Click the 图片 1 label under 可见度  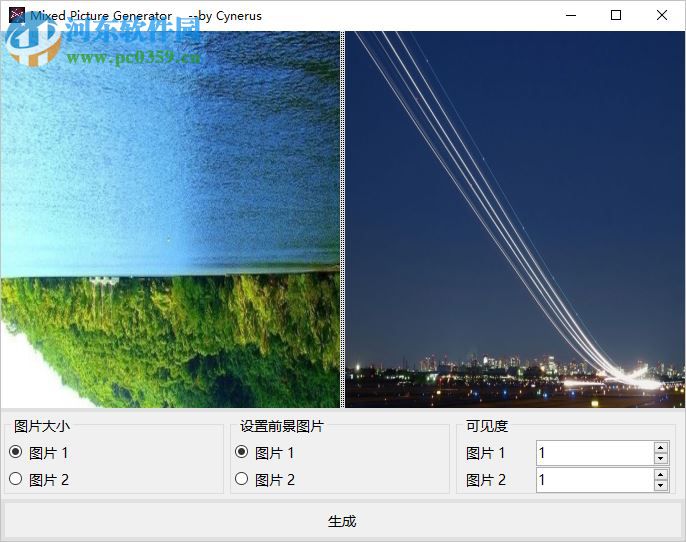tap(485, 453)
